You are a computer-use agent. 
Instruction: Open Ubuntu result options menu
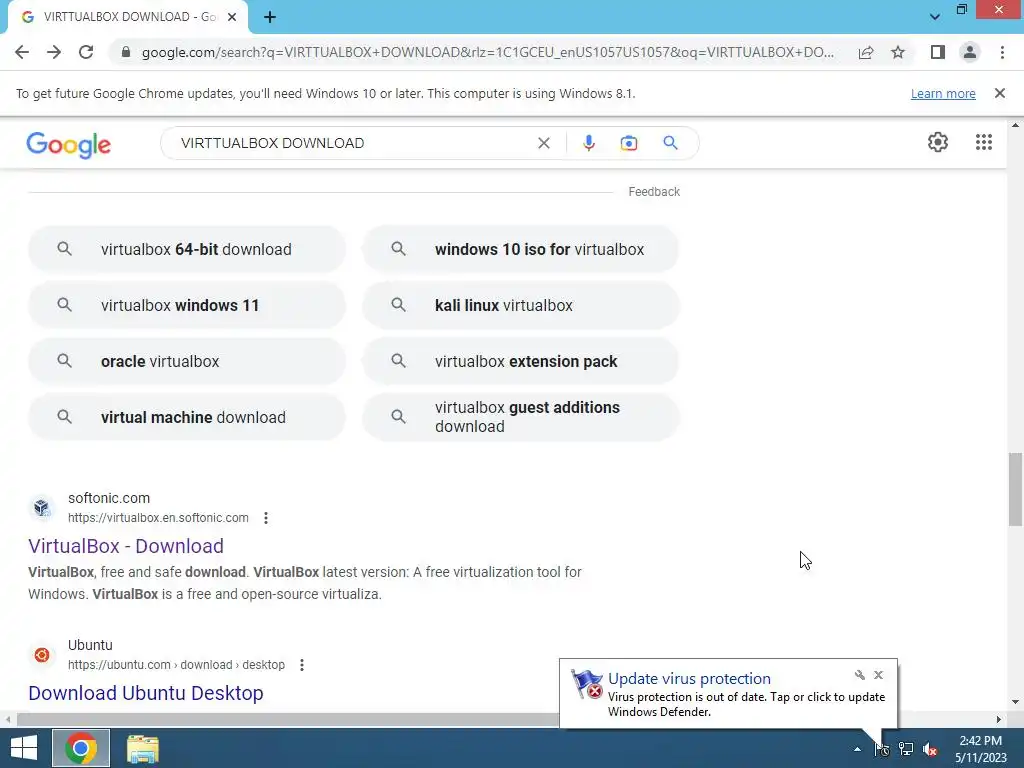click(302, 665)
